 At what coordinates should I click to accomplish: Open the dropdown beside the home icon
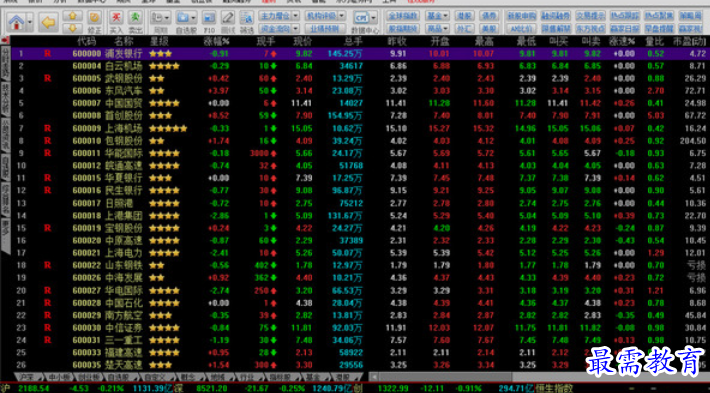[30, 22]
